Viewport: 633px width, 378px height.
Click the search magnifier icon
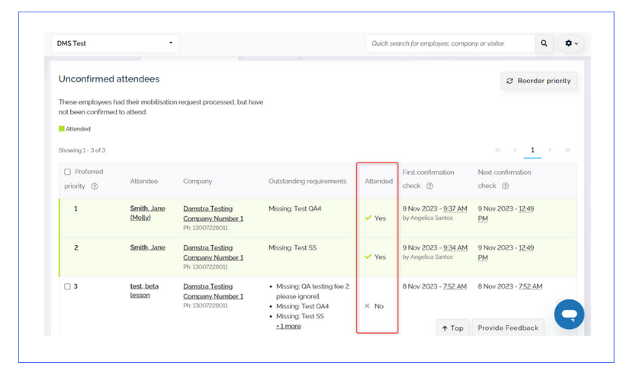coord(544,43)
